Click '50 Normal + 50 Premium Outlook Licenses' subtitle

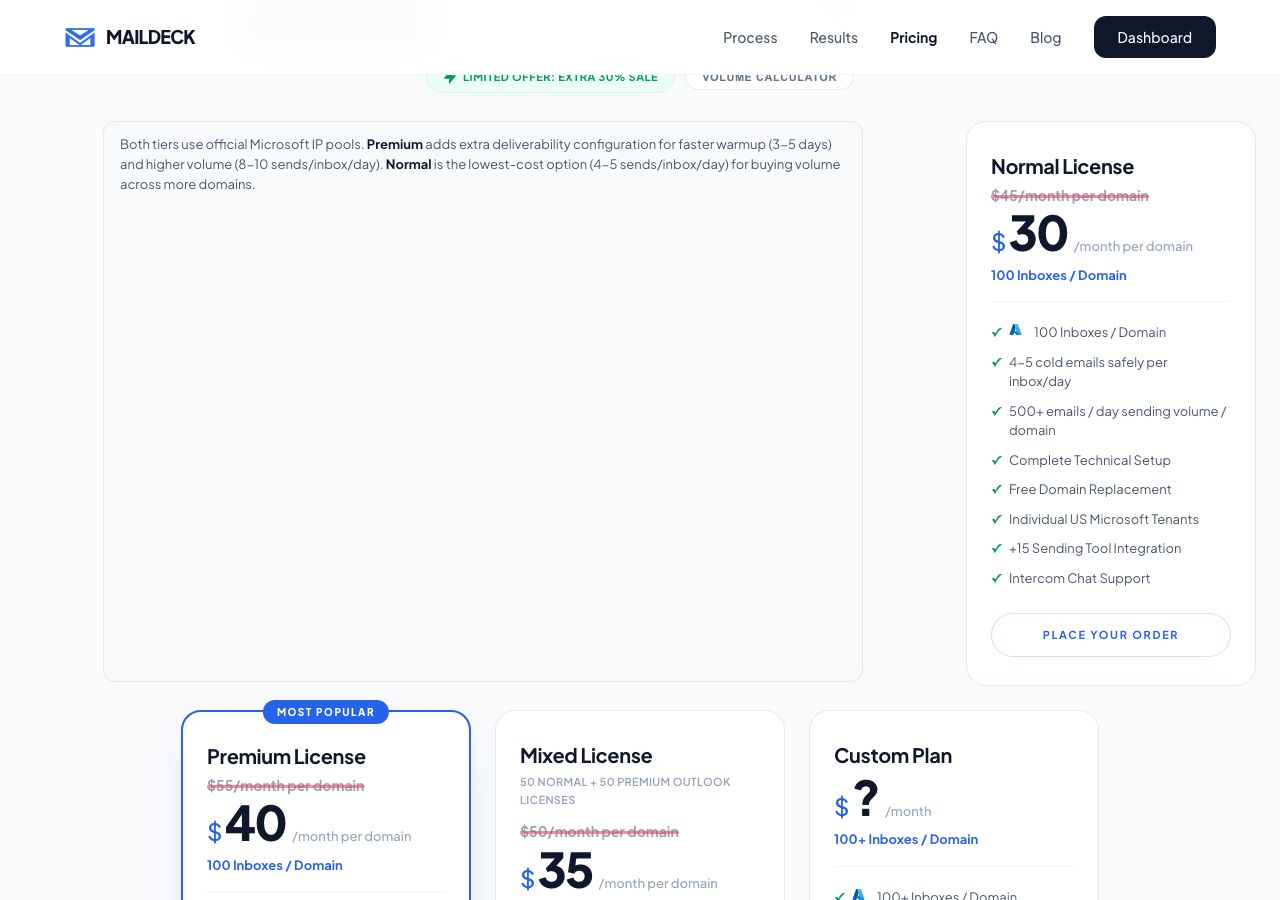click(x=625, y=791)
